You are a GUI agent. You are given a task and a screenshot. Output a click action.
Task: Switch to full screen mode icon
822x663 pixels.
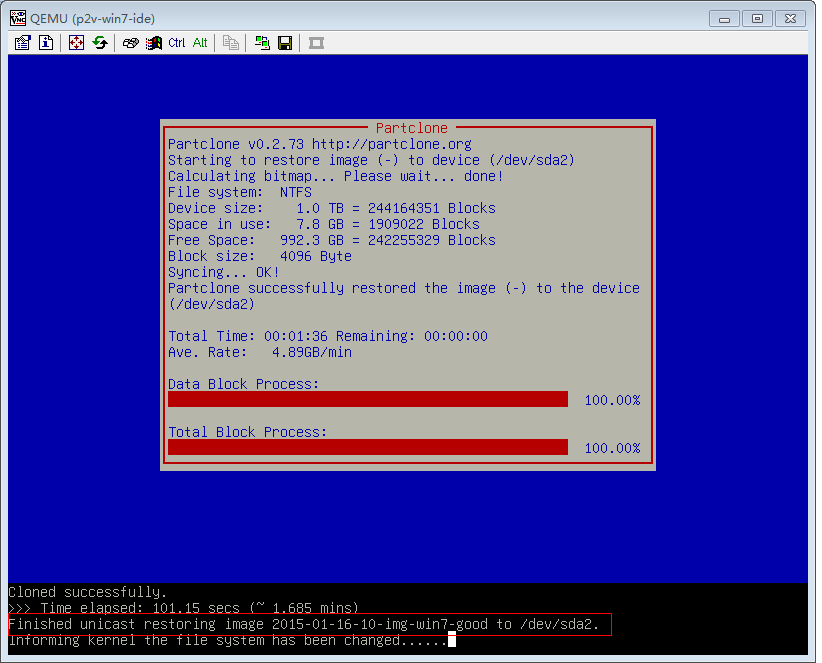coord(77,42)
